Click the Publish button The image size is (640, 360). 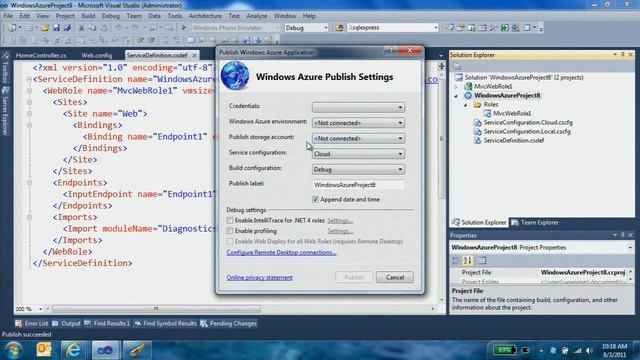pyautogui.click(x=354, y=278)
